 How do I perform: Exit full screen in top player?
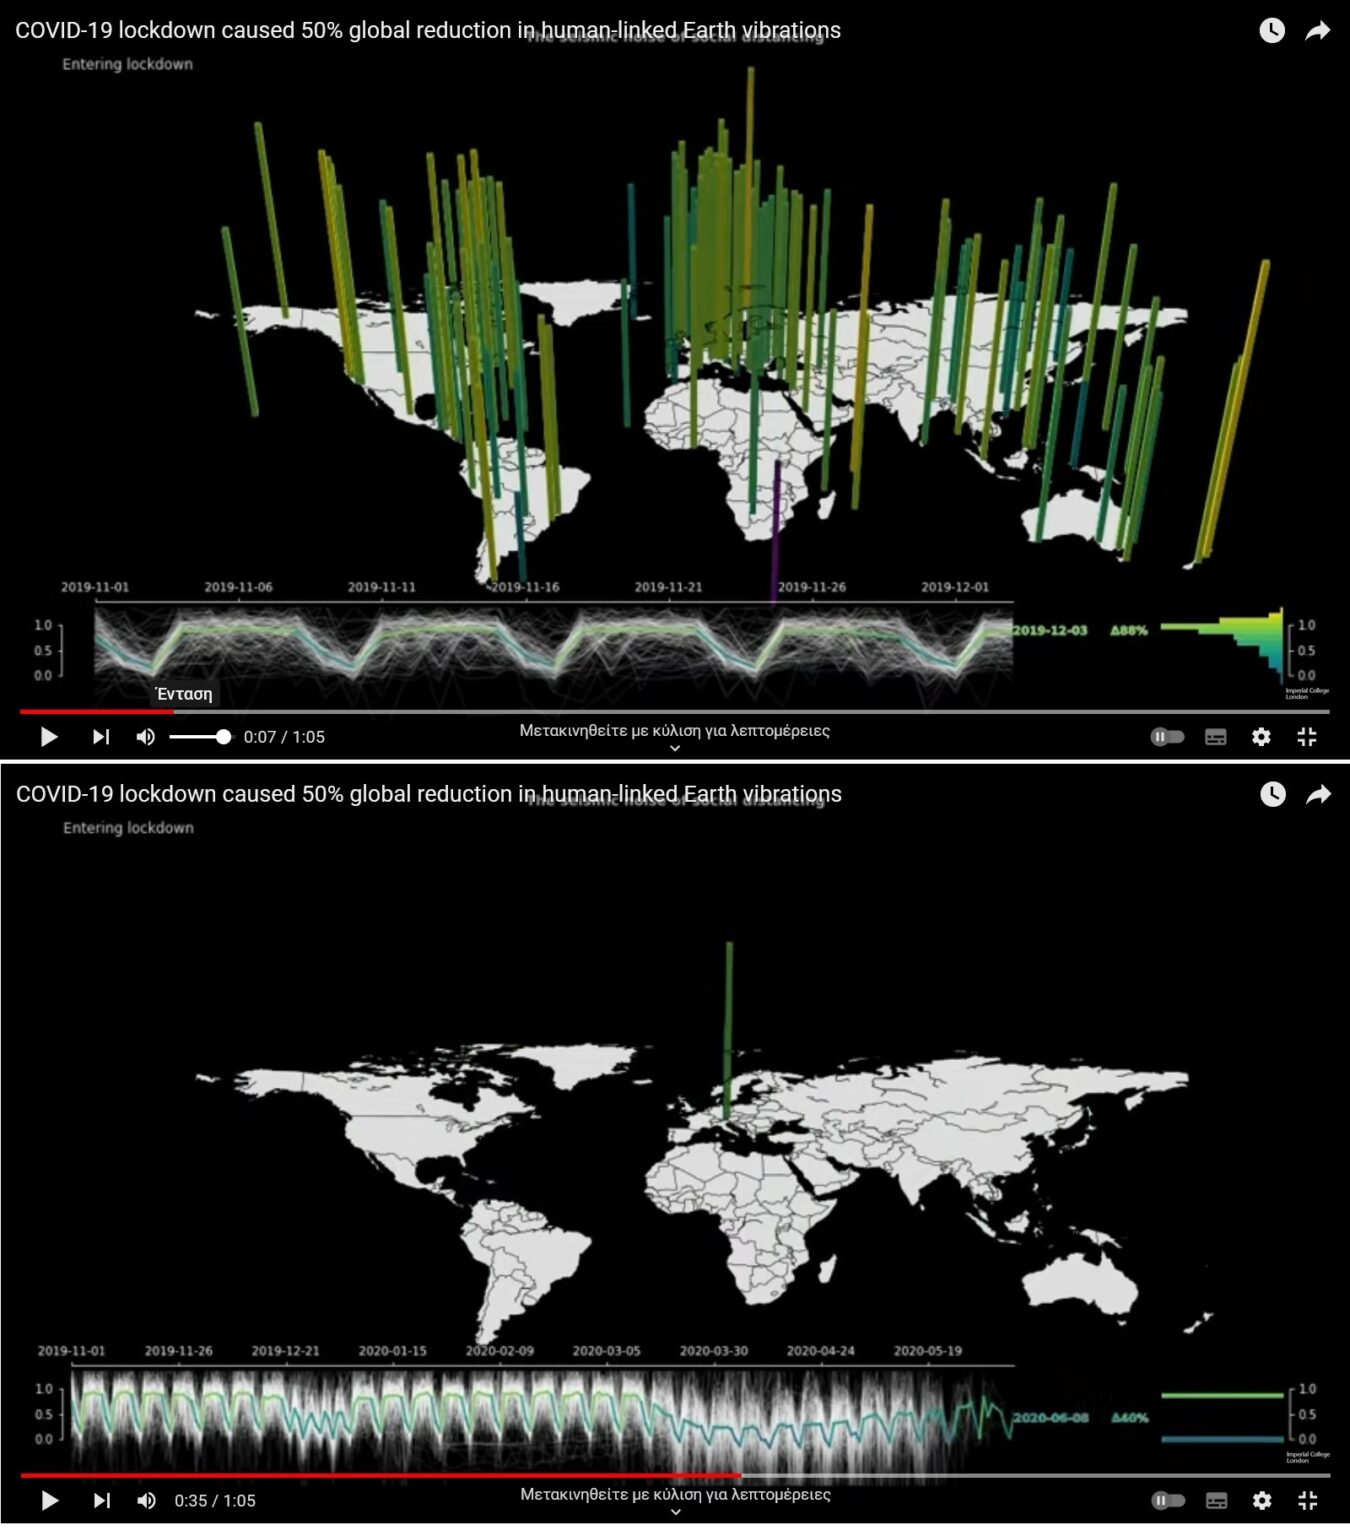tap(1306, 737)
